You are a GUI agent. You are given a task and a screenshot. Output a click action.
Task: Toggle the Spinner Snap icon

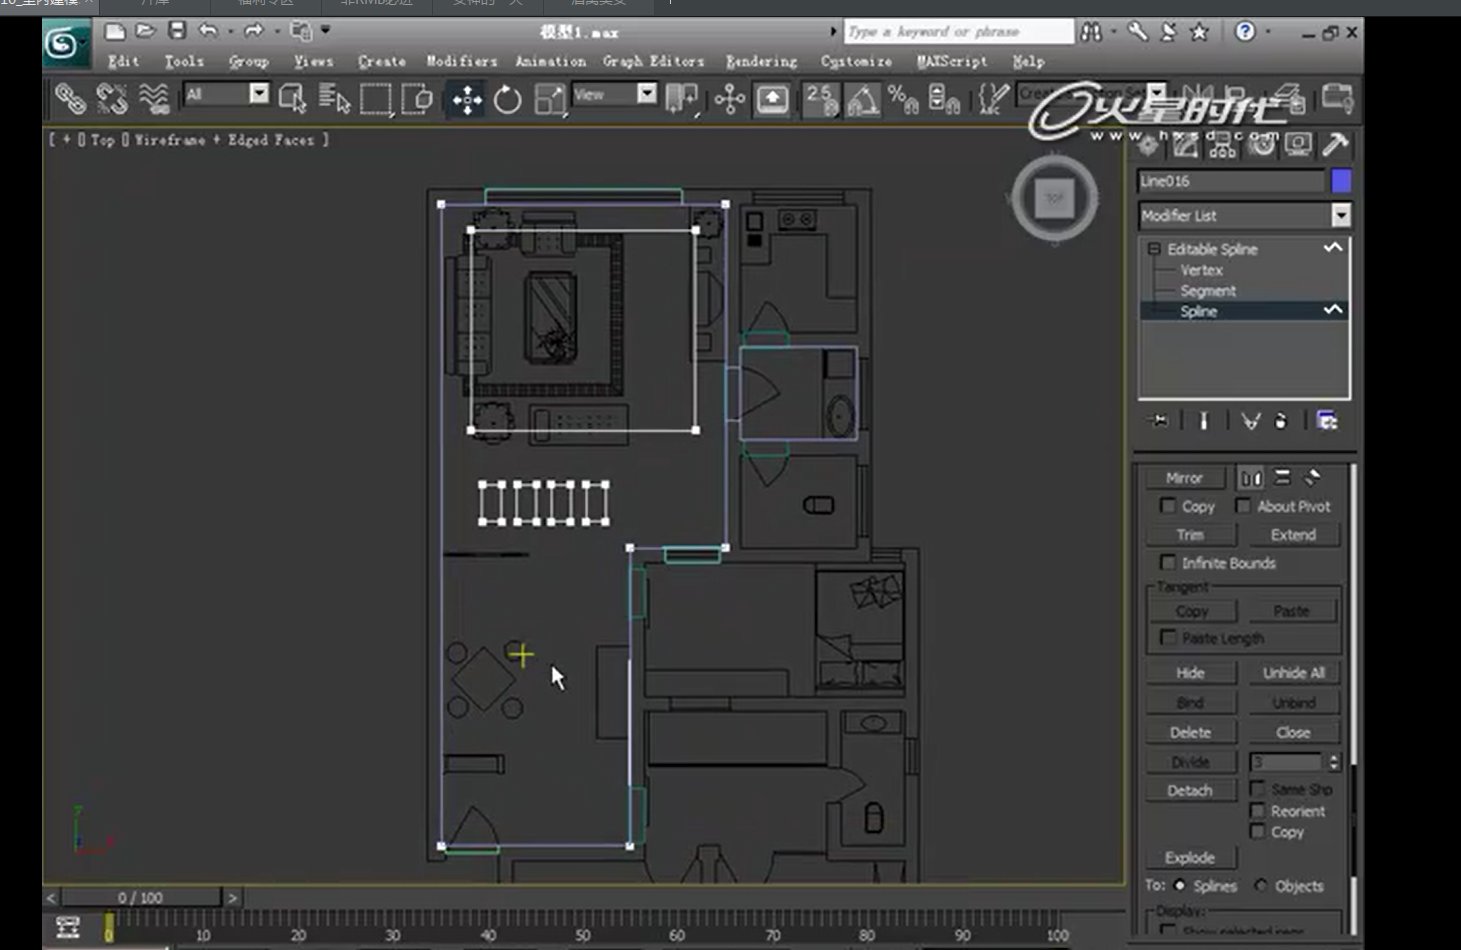[x=944, y=99]
